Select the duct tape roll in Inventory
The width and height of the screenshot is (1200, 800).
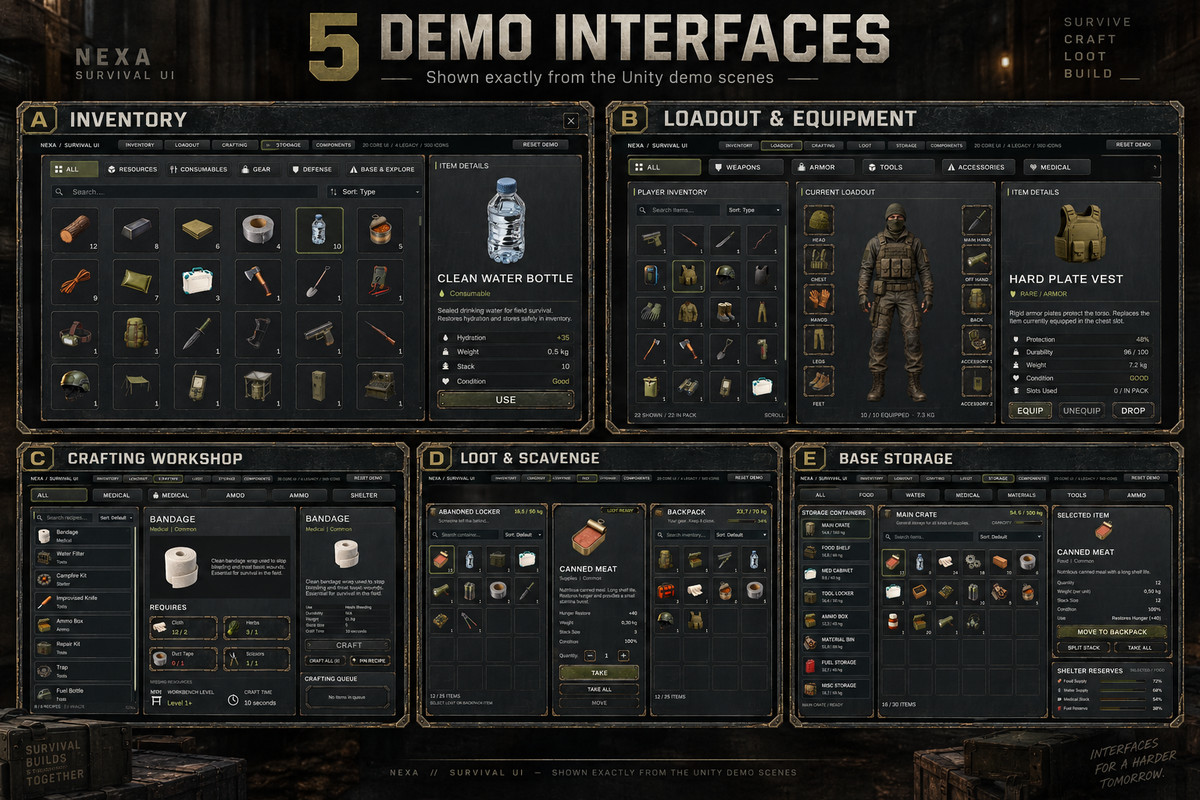(x=258, y=231)
